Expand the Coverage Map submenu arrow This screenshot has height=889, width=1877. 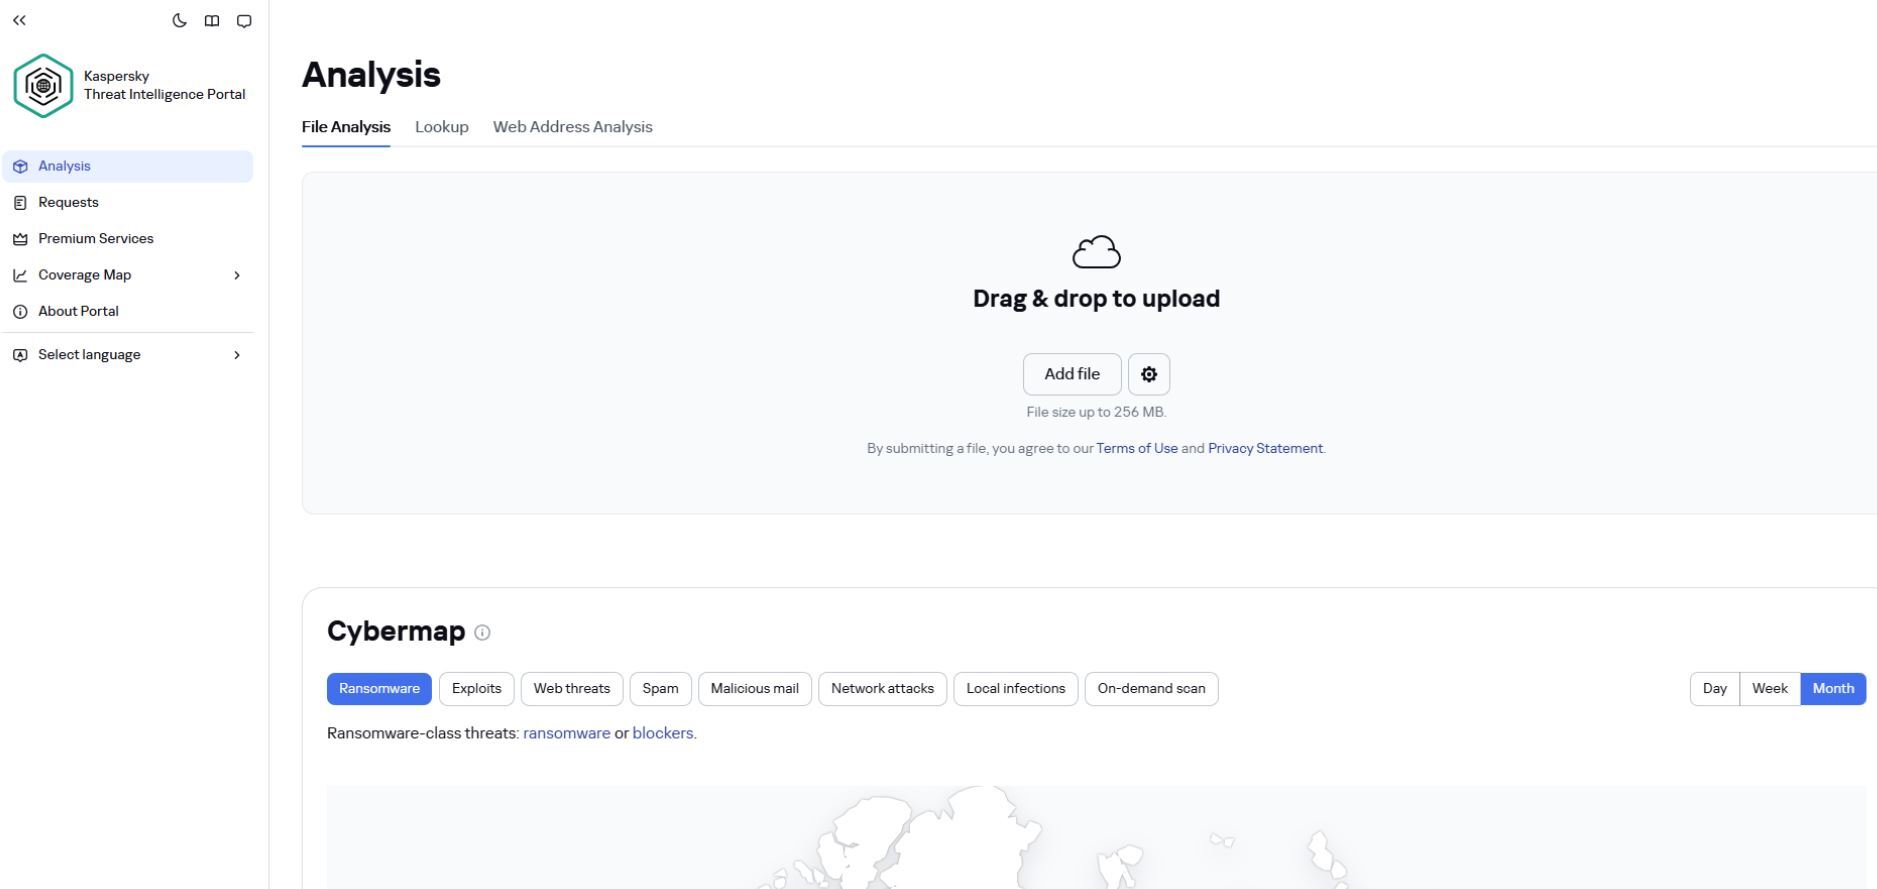click(237, 275)
